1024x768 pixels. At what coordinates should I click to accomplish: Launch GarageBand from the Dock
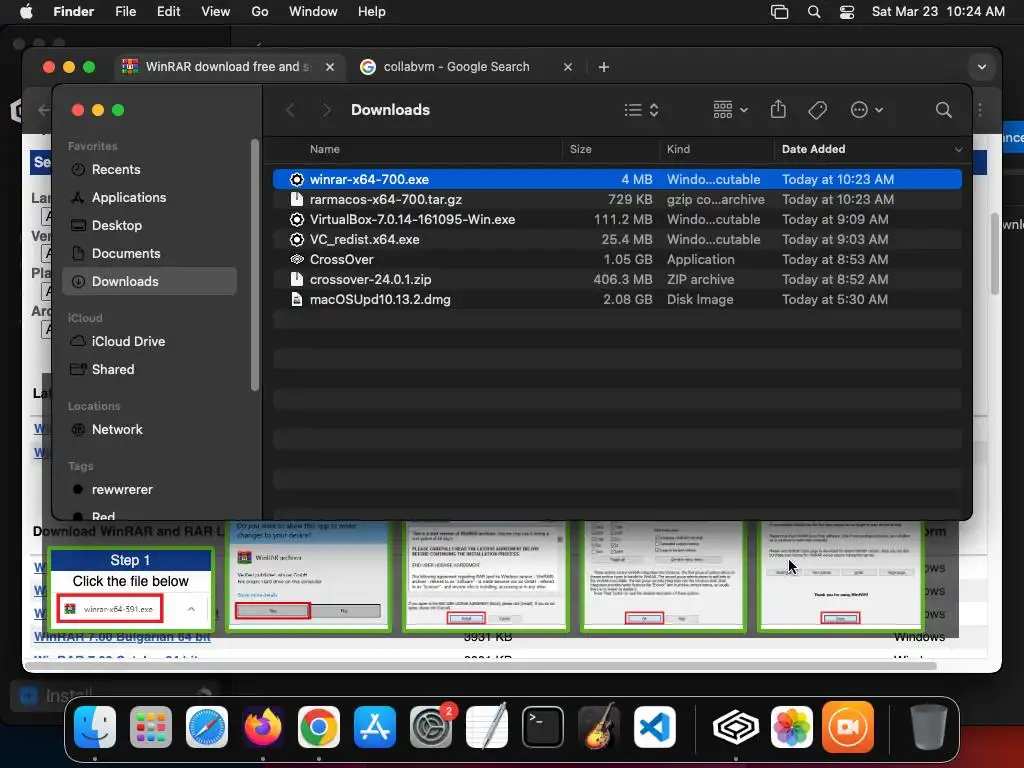tap(599, 726)
